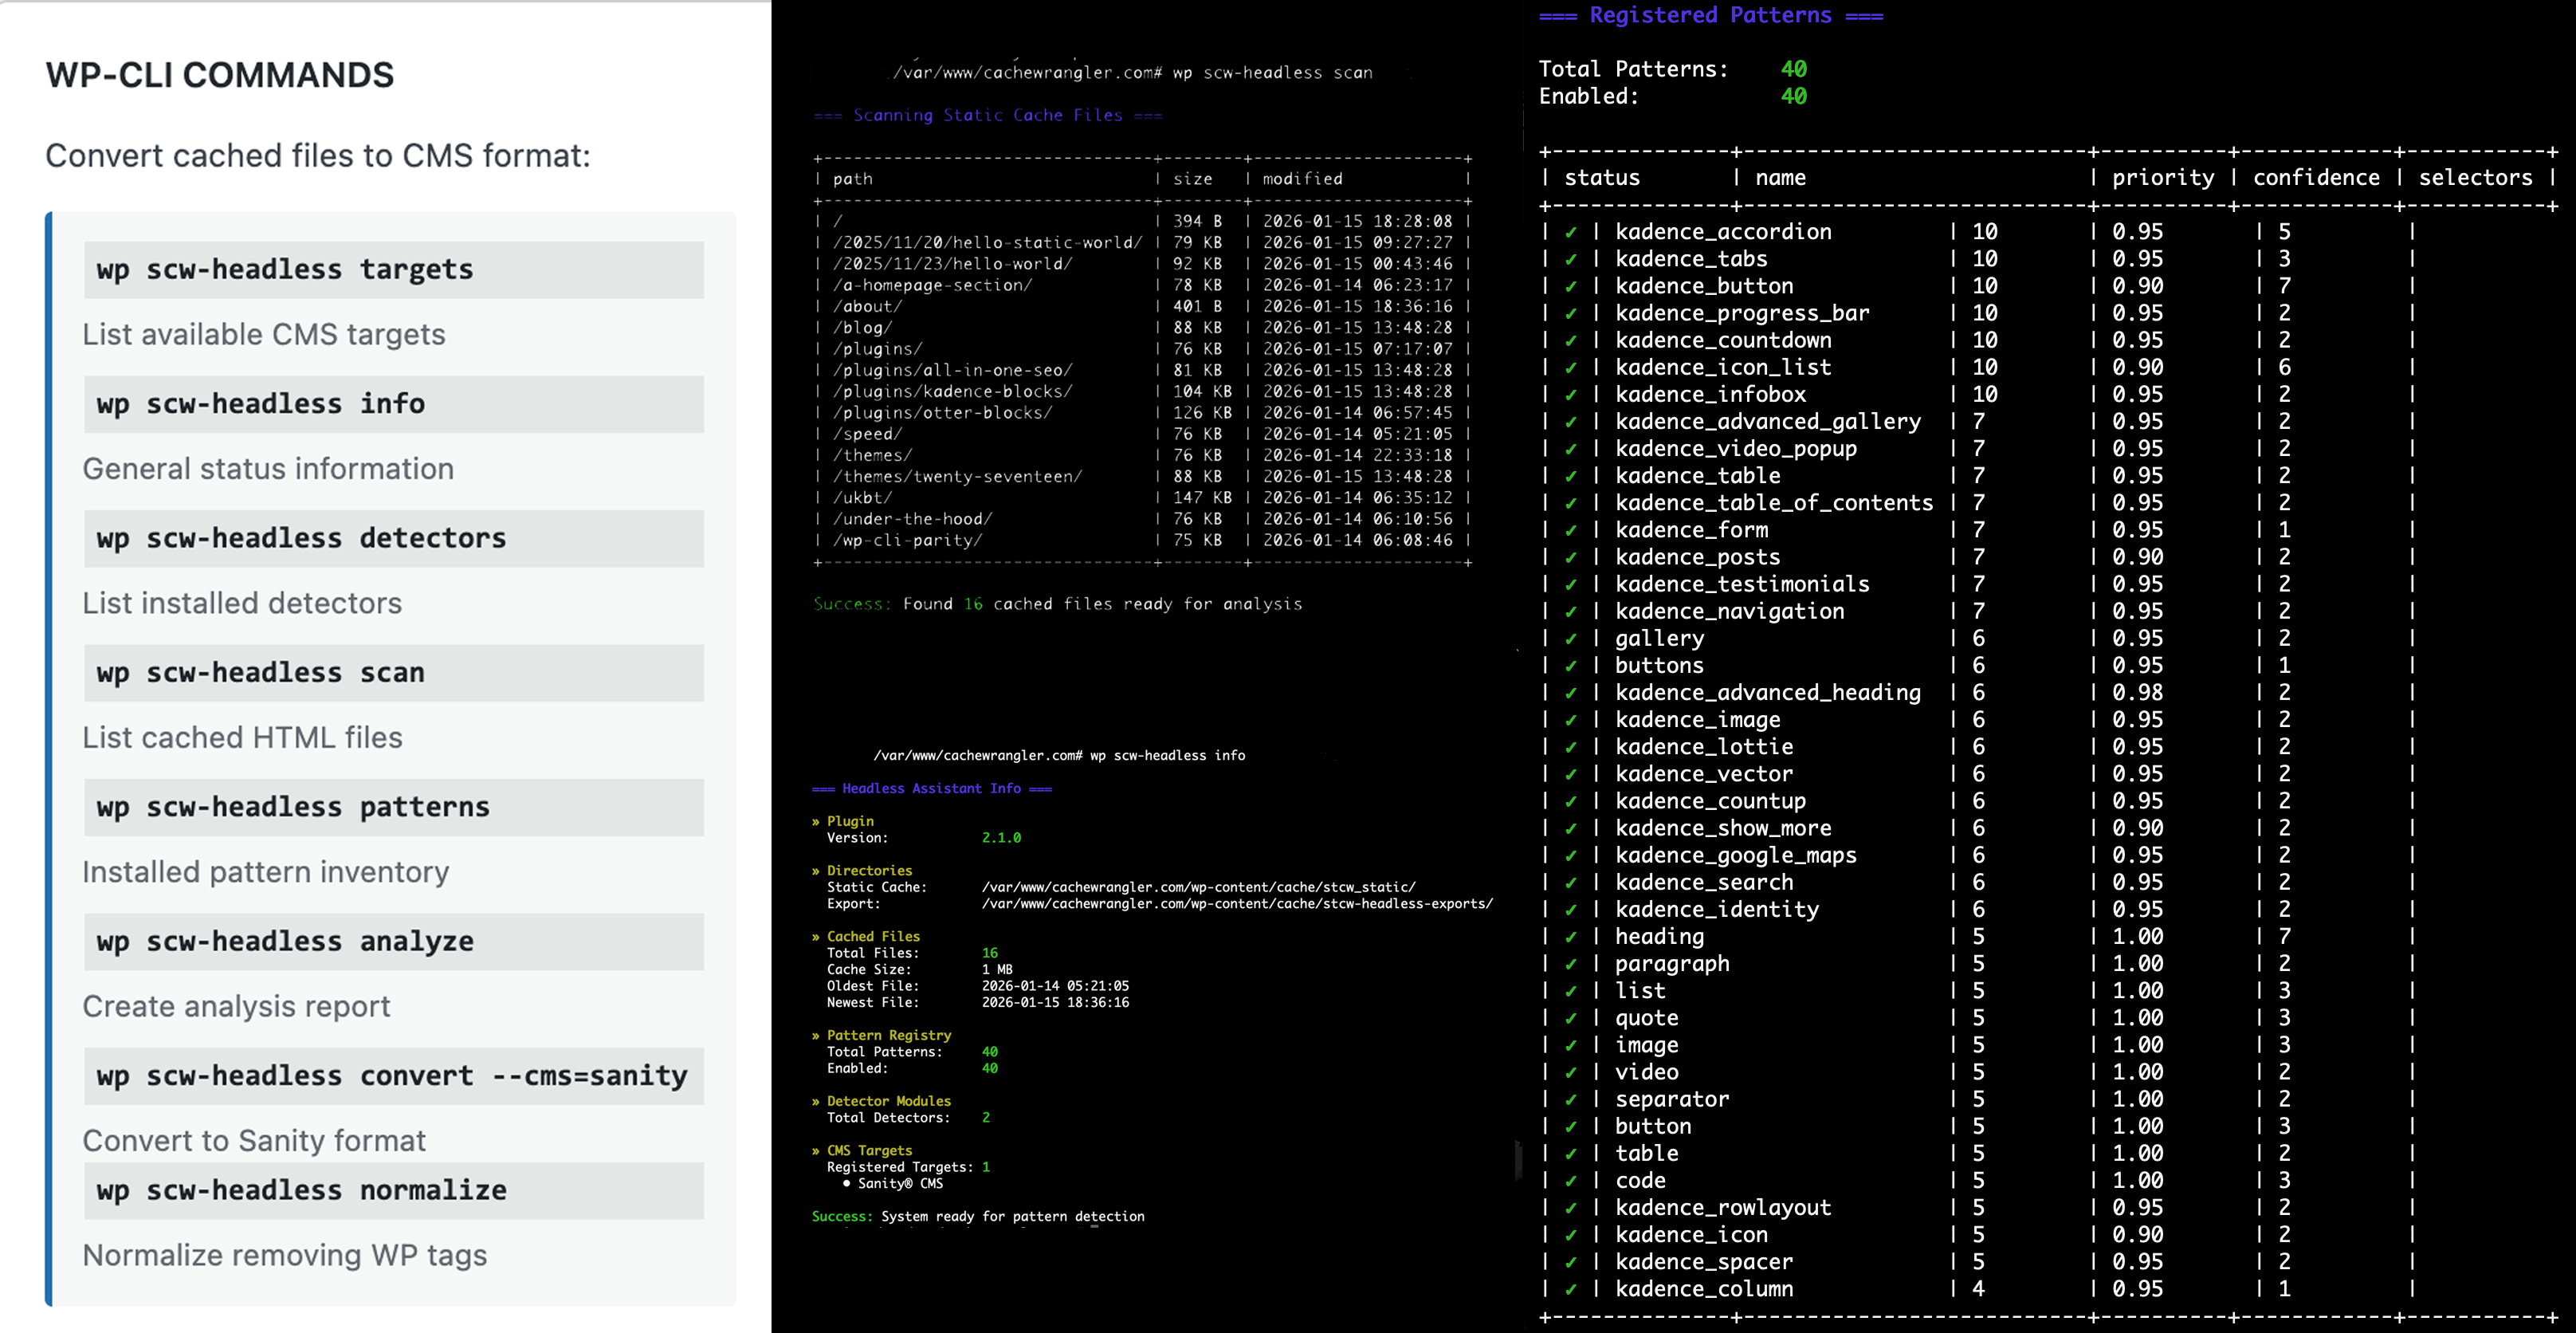
Task: Toggle the heading pattern's enabled status
Action: pos(1572,936)
